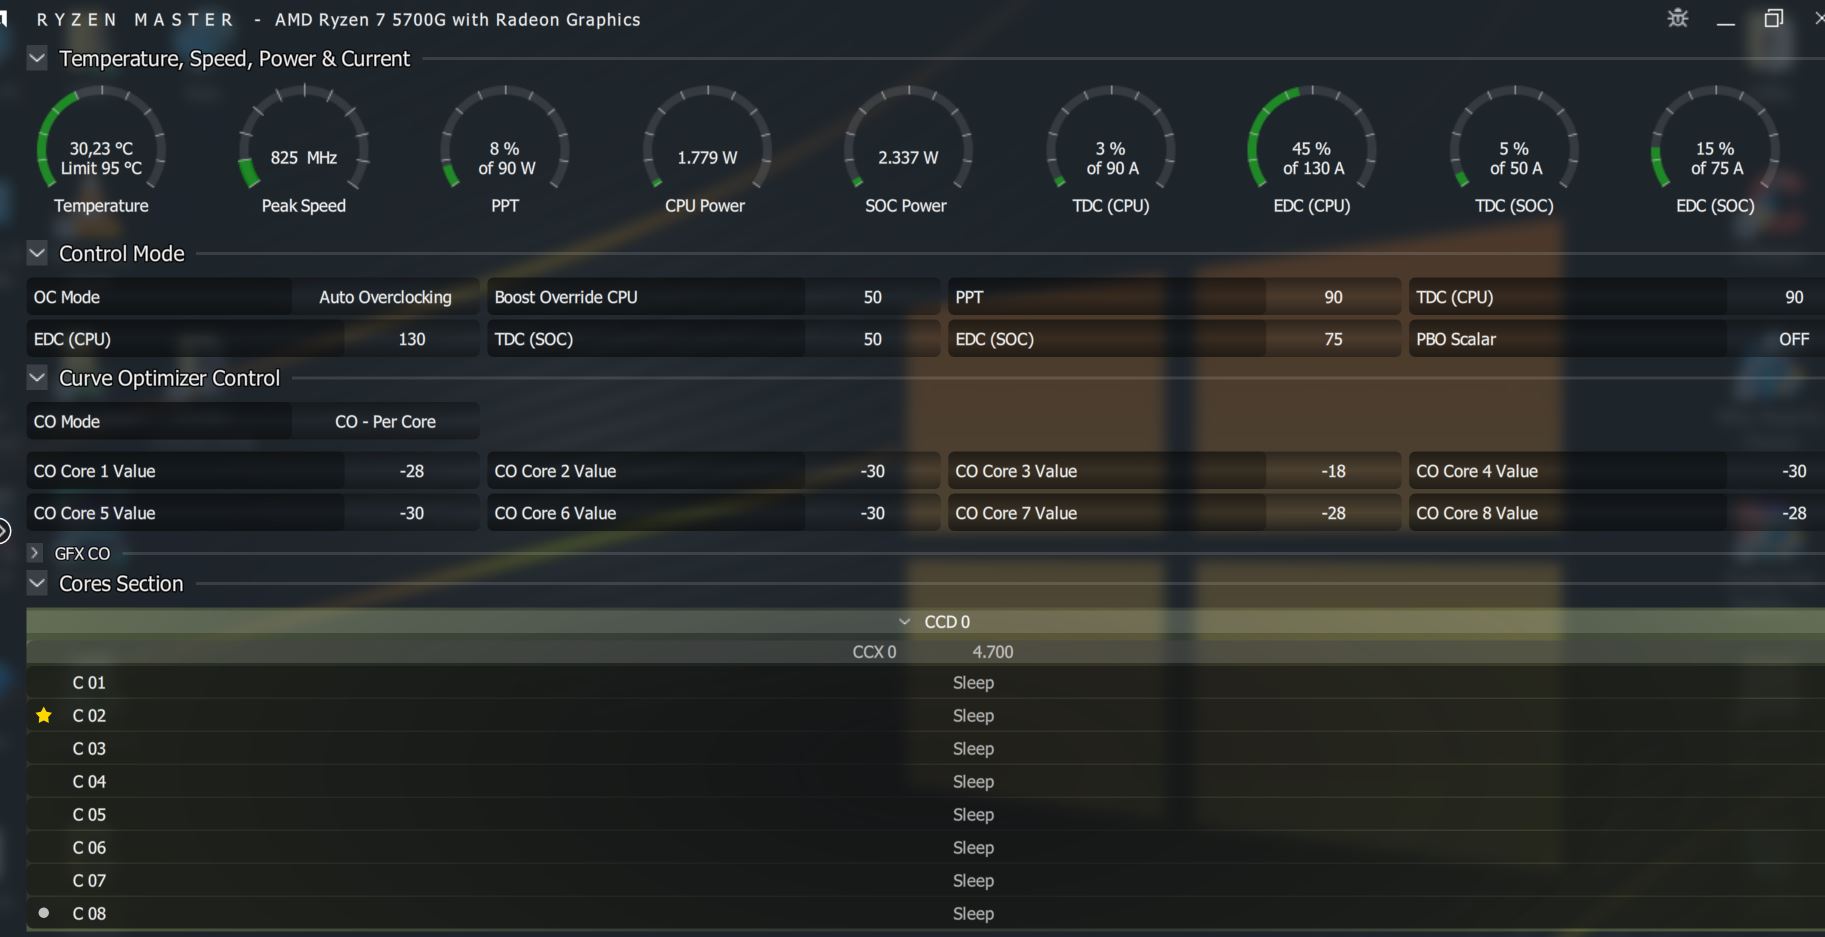The height and width of the screenshot is (937, 1825).
Task: Collapse the Curve Optimizer Control section
Action: [x=37, y=378]
